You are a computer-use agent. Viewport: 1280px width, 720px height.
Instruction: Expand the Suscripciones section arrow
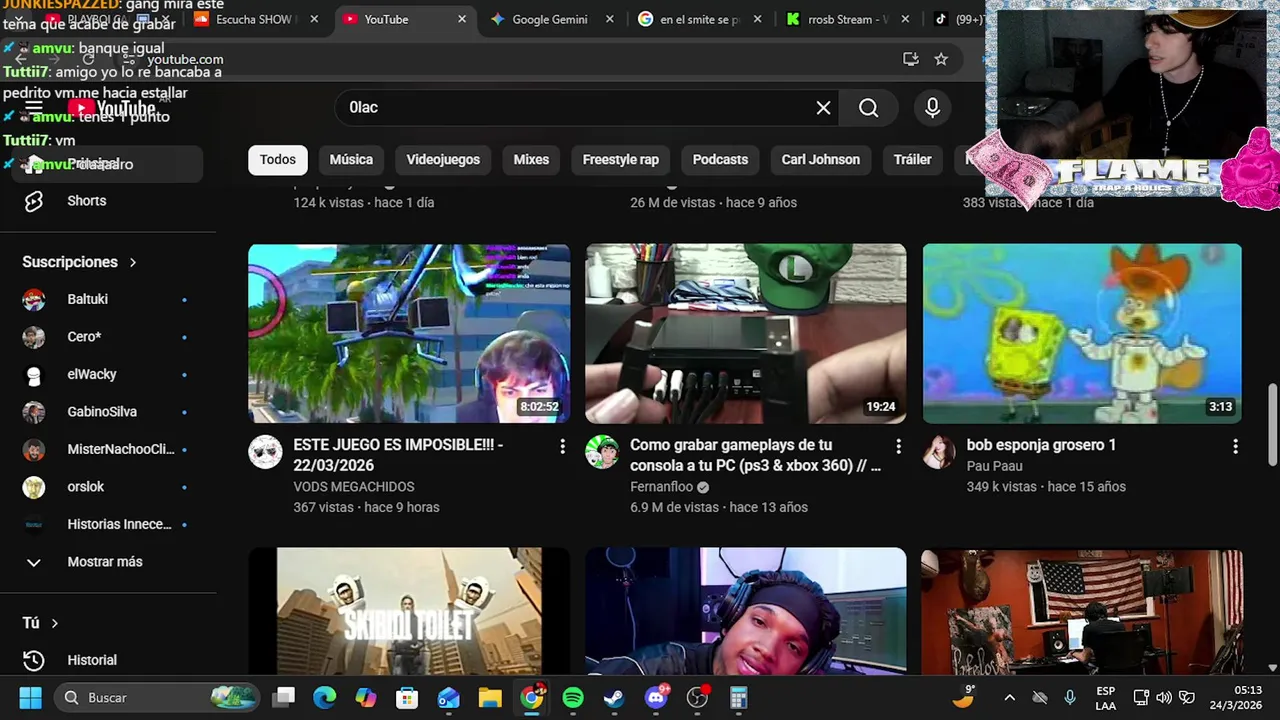tap(132, 262)
